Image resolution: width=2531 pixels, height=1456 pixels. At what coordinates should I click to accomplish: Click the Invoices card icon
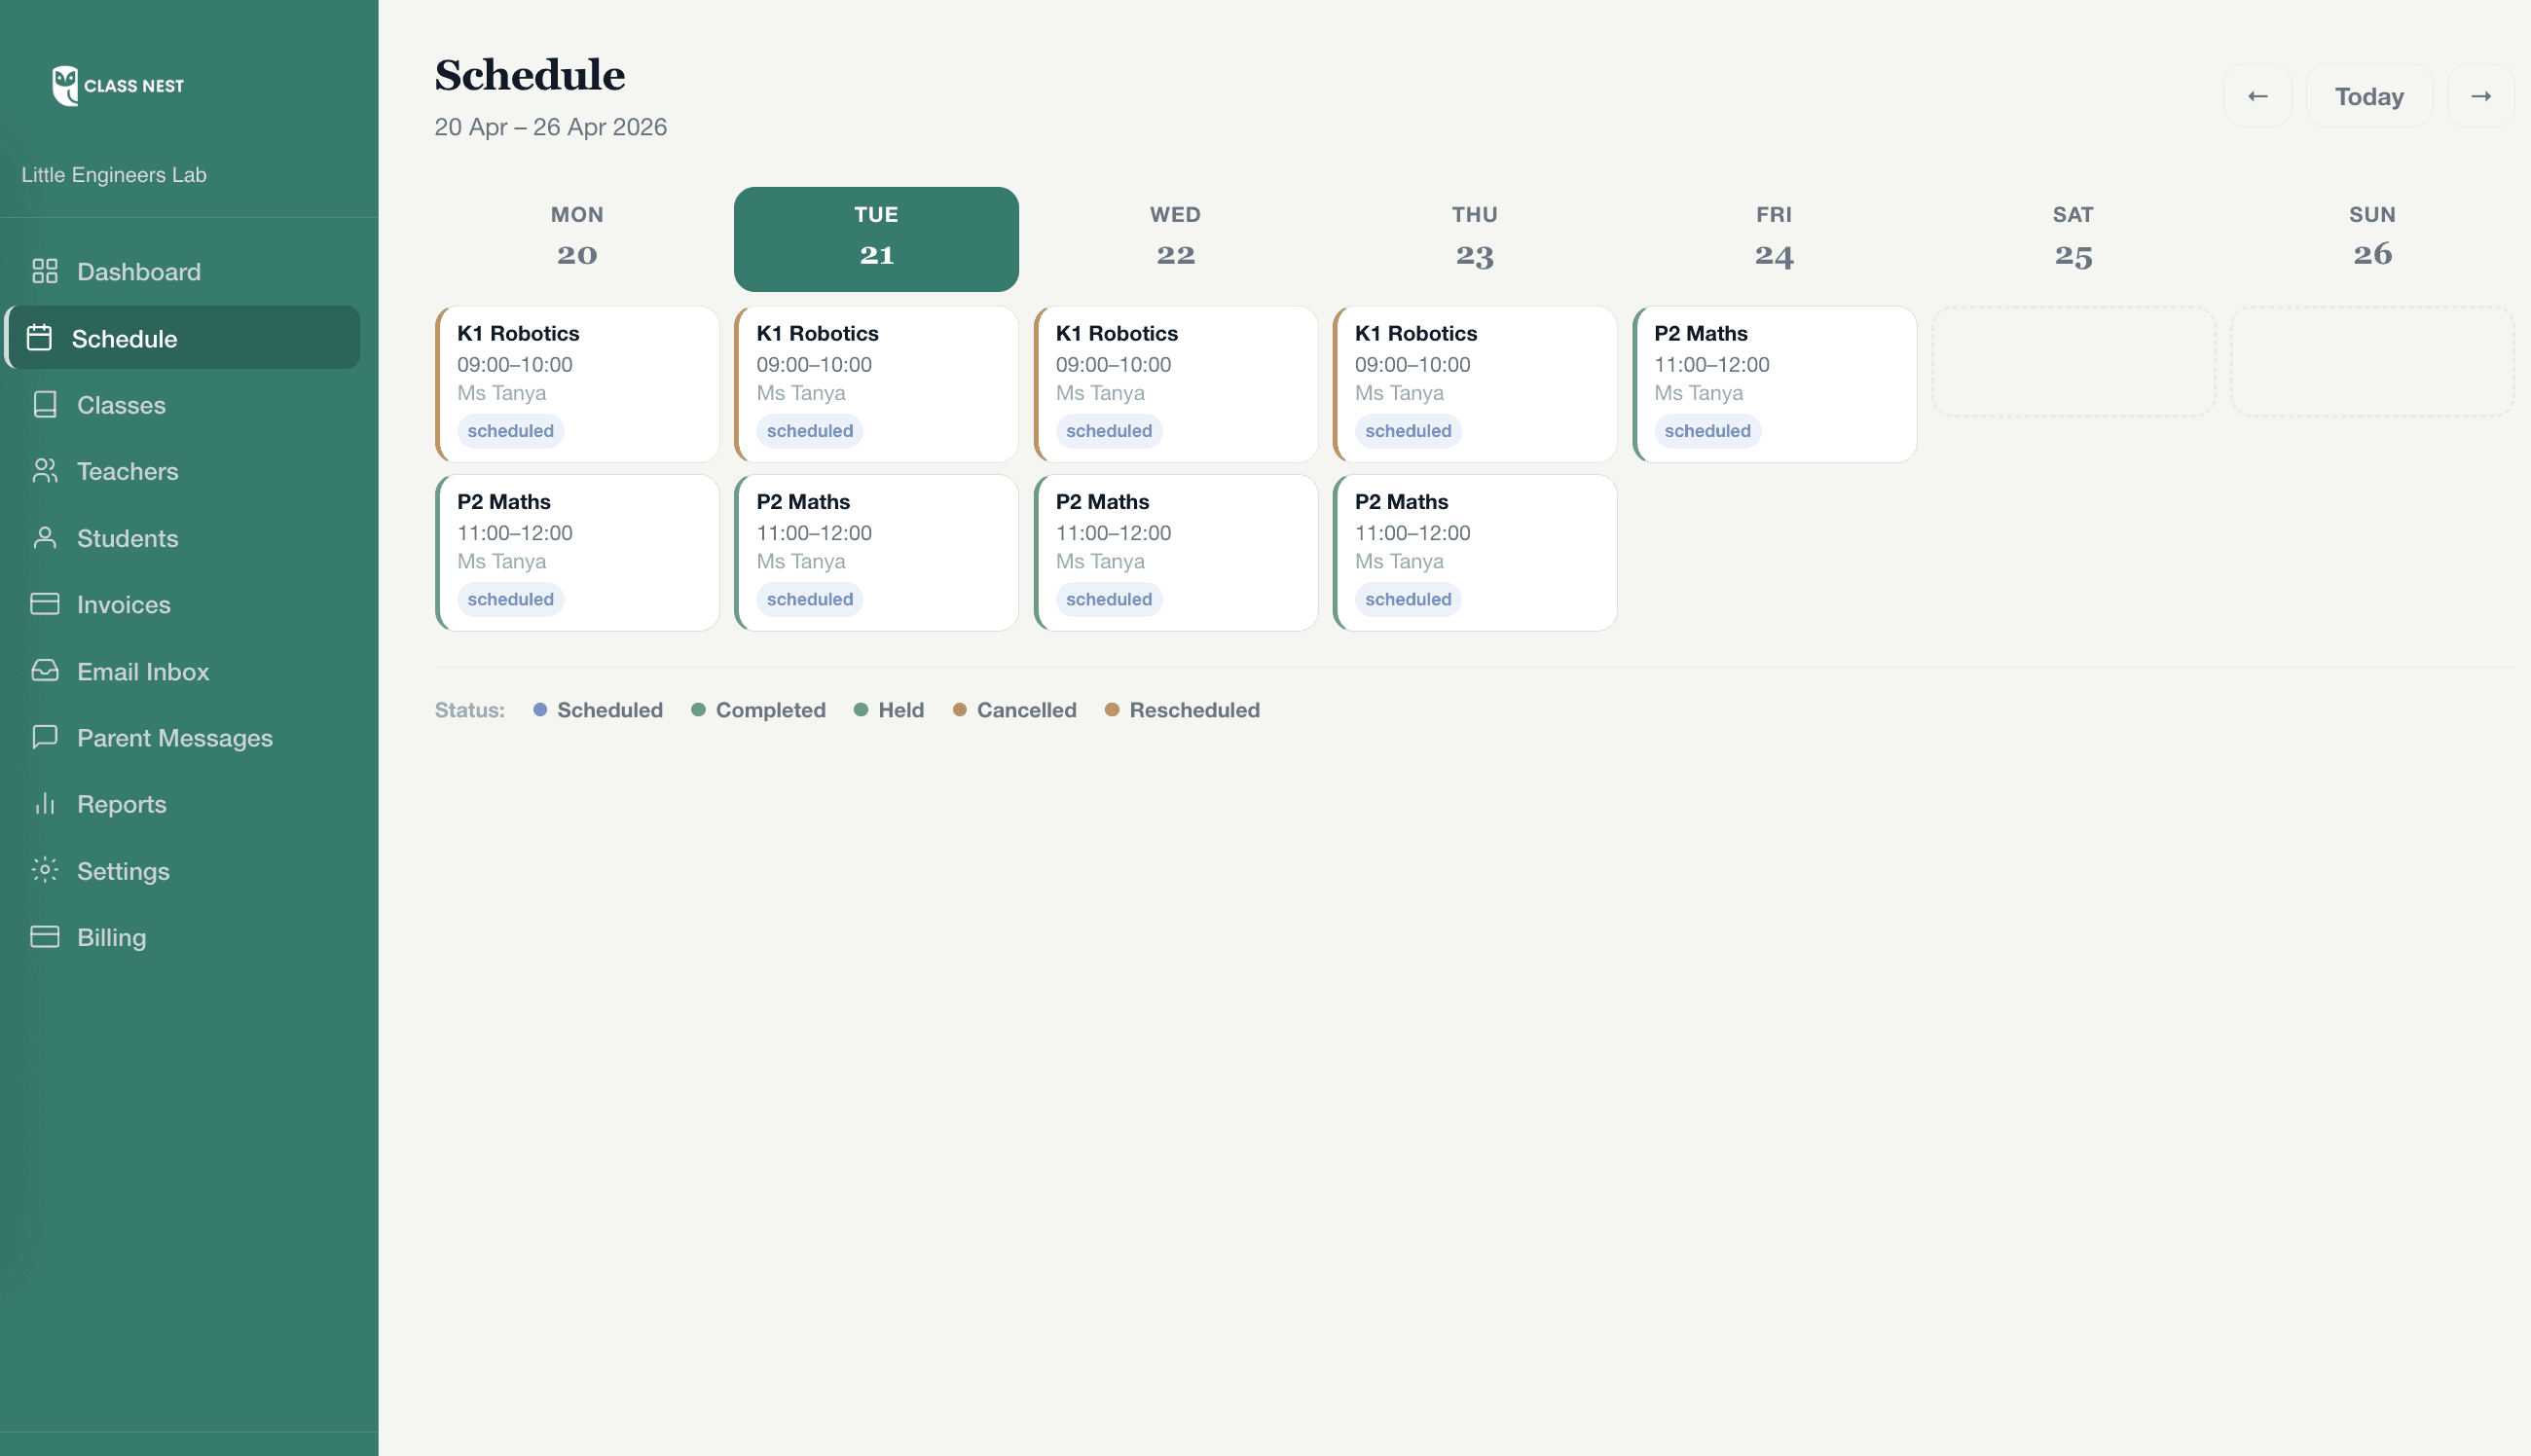point(45,604)
